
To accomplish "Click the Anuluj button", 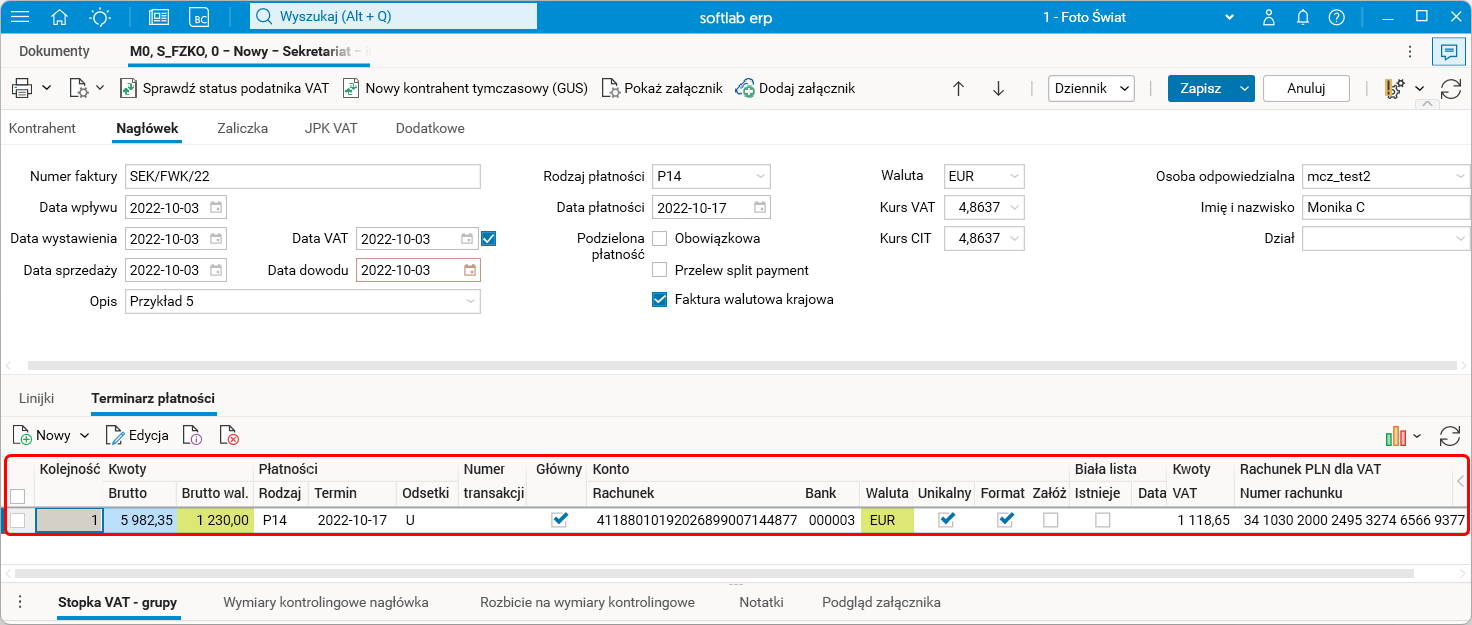I will point(1306,88).
